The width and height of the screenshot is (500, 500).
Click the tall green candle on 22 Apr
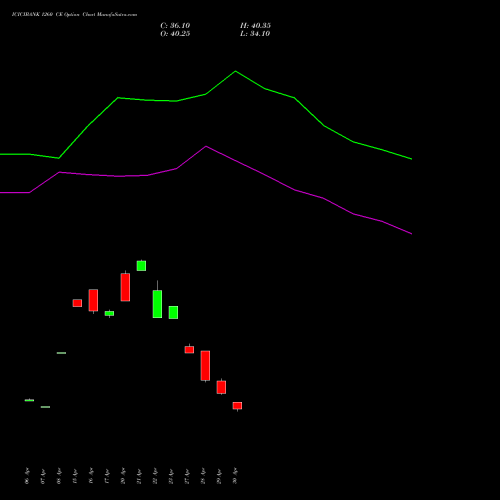point(157,304)
